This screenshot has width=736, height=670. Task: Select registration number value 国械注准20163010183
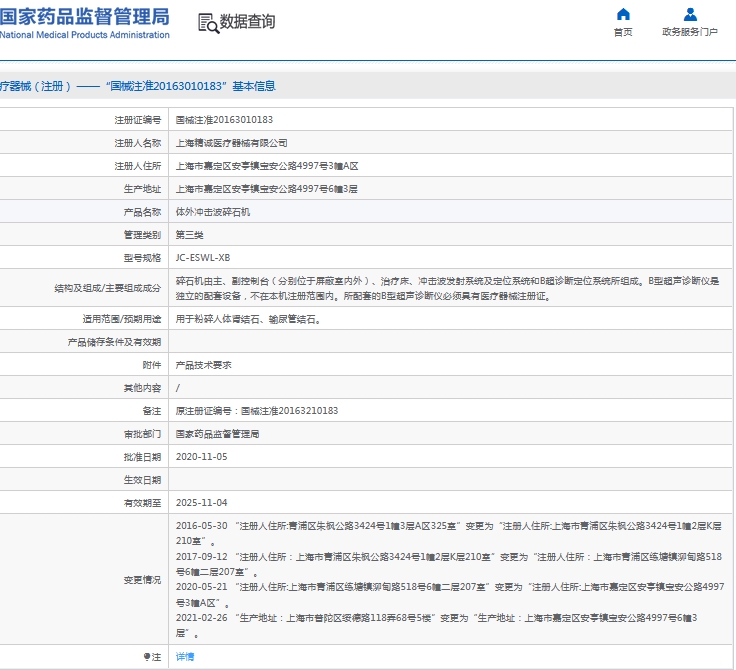coord(224,120)
